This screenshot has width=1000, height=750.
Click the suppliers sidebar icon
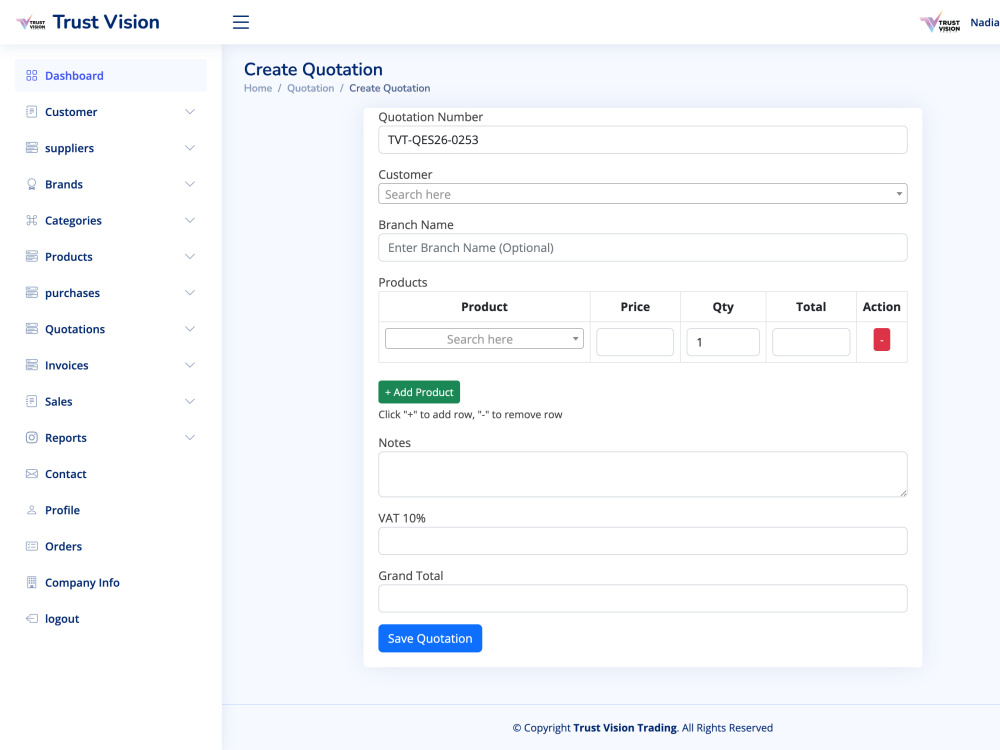pos(31,148)
